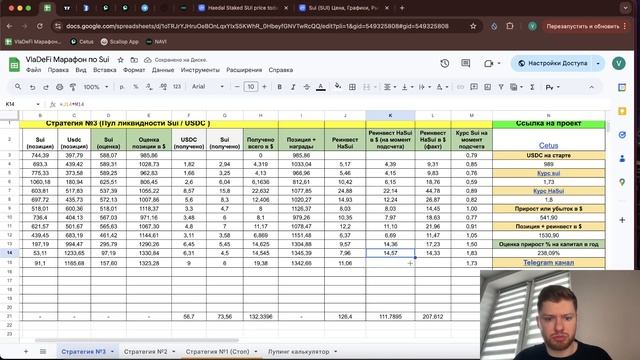The image size is (640, 360).
Task: Toggle bold formatting
Action: (x=280, y=87)
